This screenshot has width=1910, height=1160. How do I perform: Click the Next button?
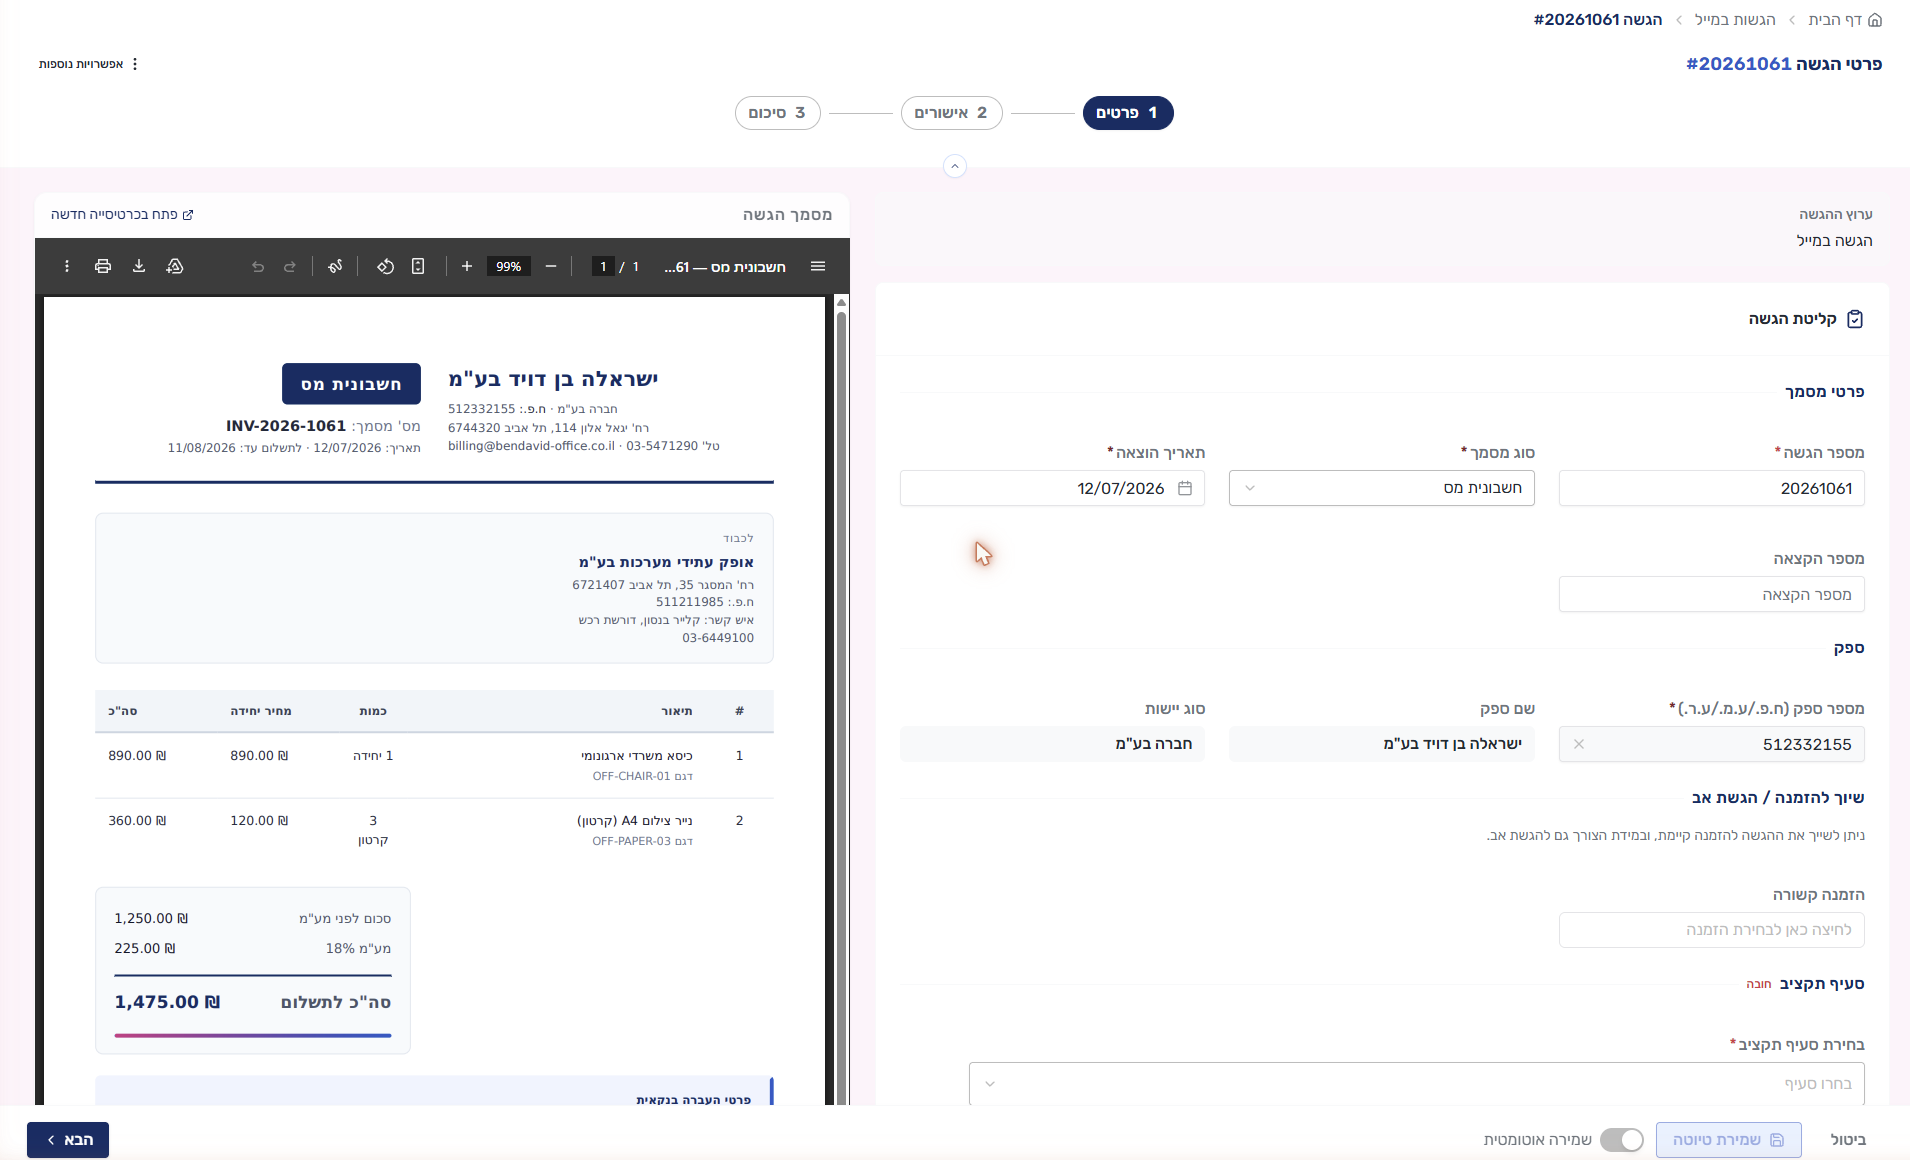point(68,1140)
